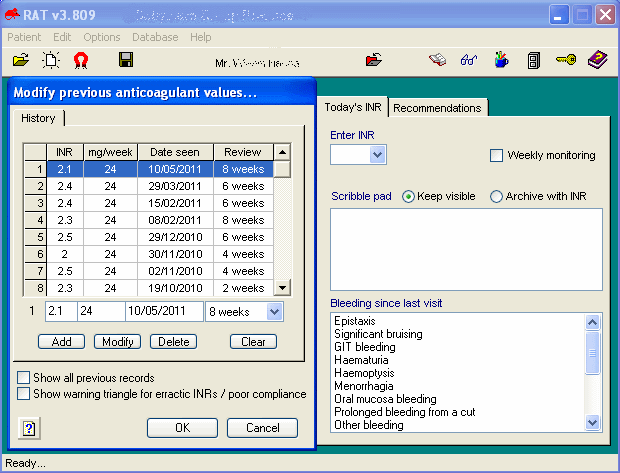Click the open book toolbar icon
This screenshot has width=620, height=473.
[437, 60]
